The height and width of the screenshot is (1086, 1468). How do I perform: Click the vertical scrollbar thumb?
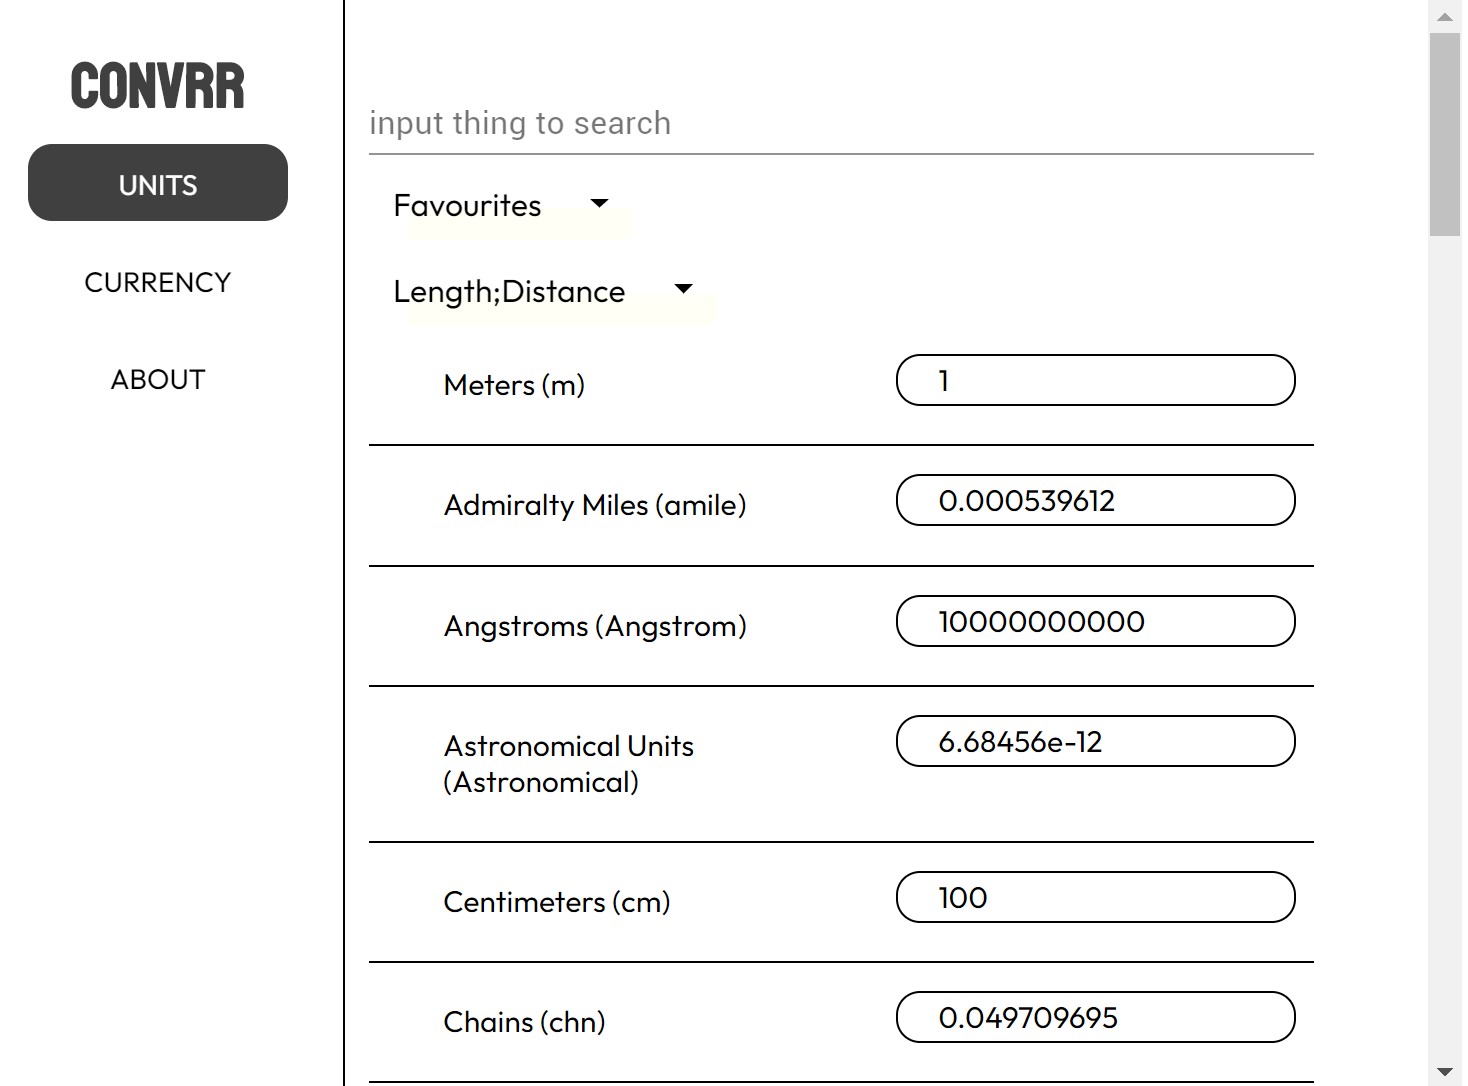coord(1445,134)
